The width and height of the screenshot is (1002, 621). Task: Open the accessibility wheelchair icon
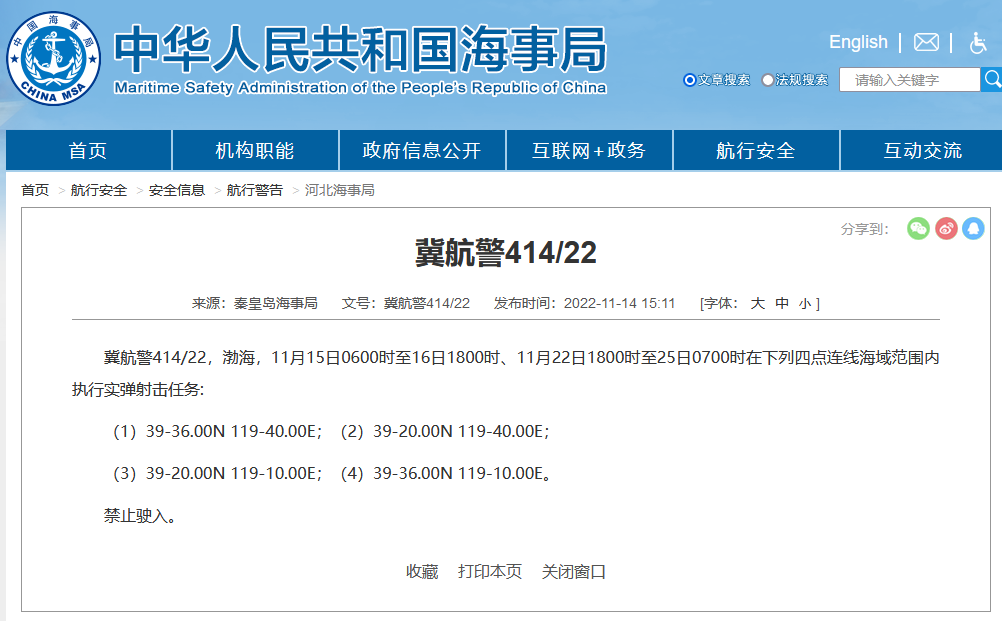tap(978, 43)
